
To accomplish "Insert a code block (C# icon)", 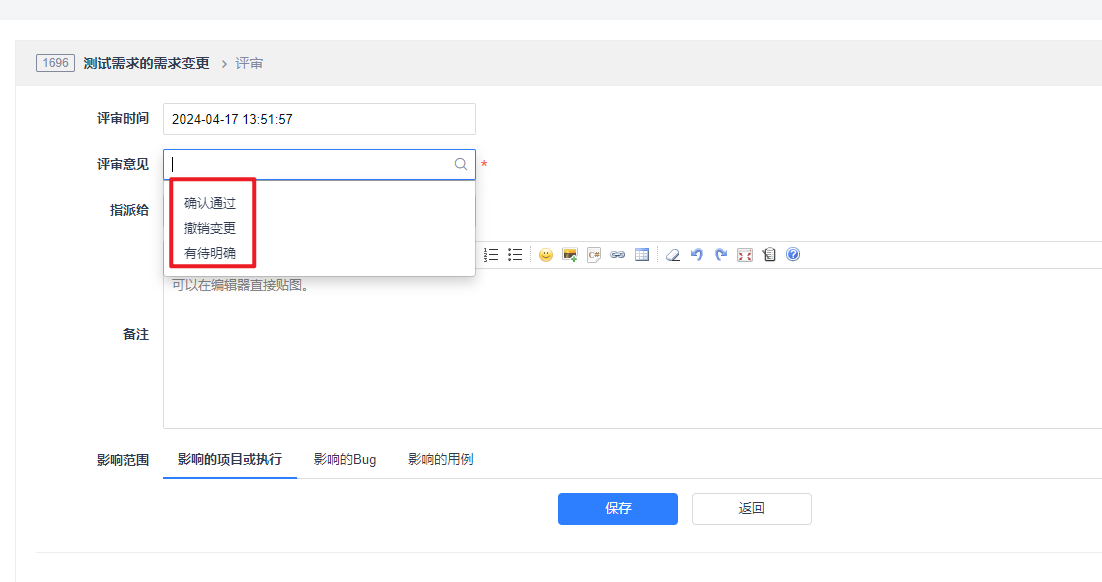I will [594, 255].
